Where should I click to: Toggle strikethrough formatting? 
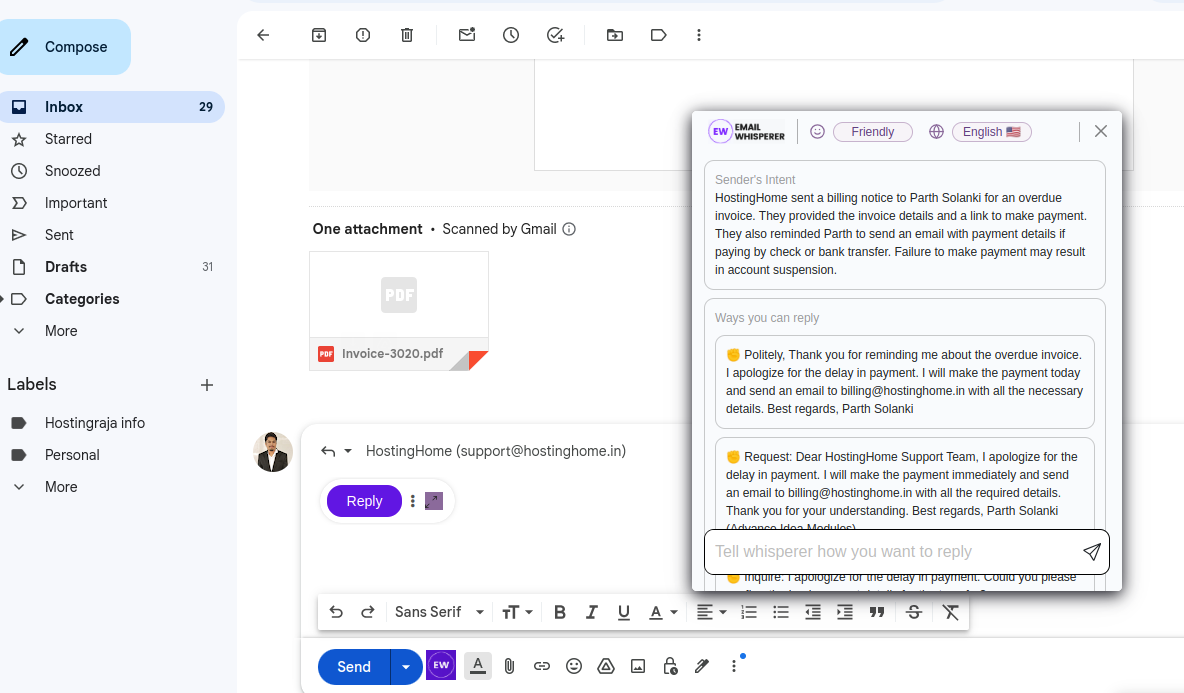pyautogui.click(x=913, y=612)
